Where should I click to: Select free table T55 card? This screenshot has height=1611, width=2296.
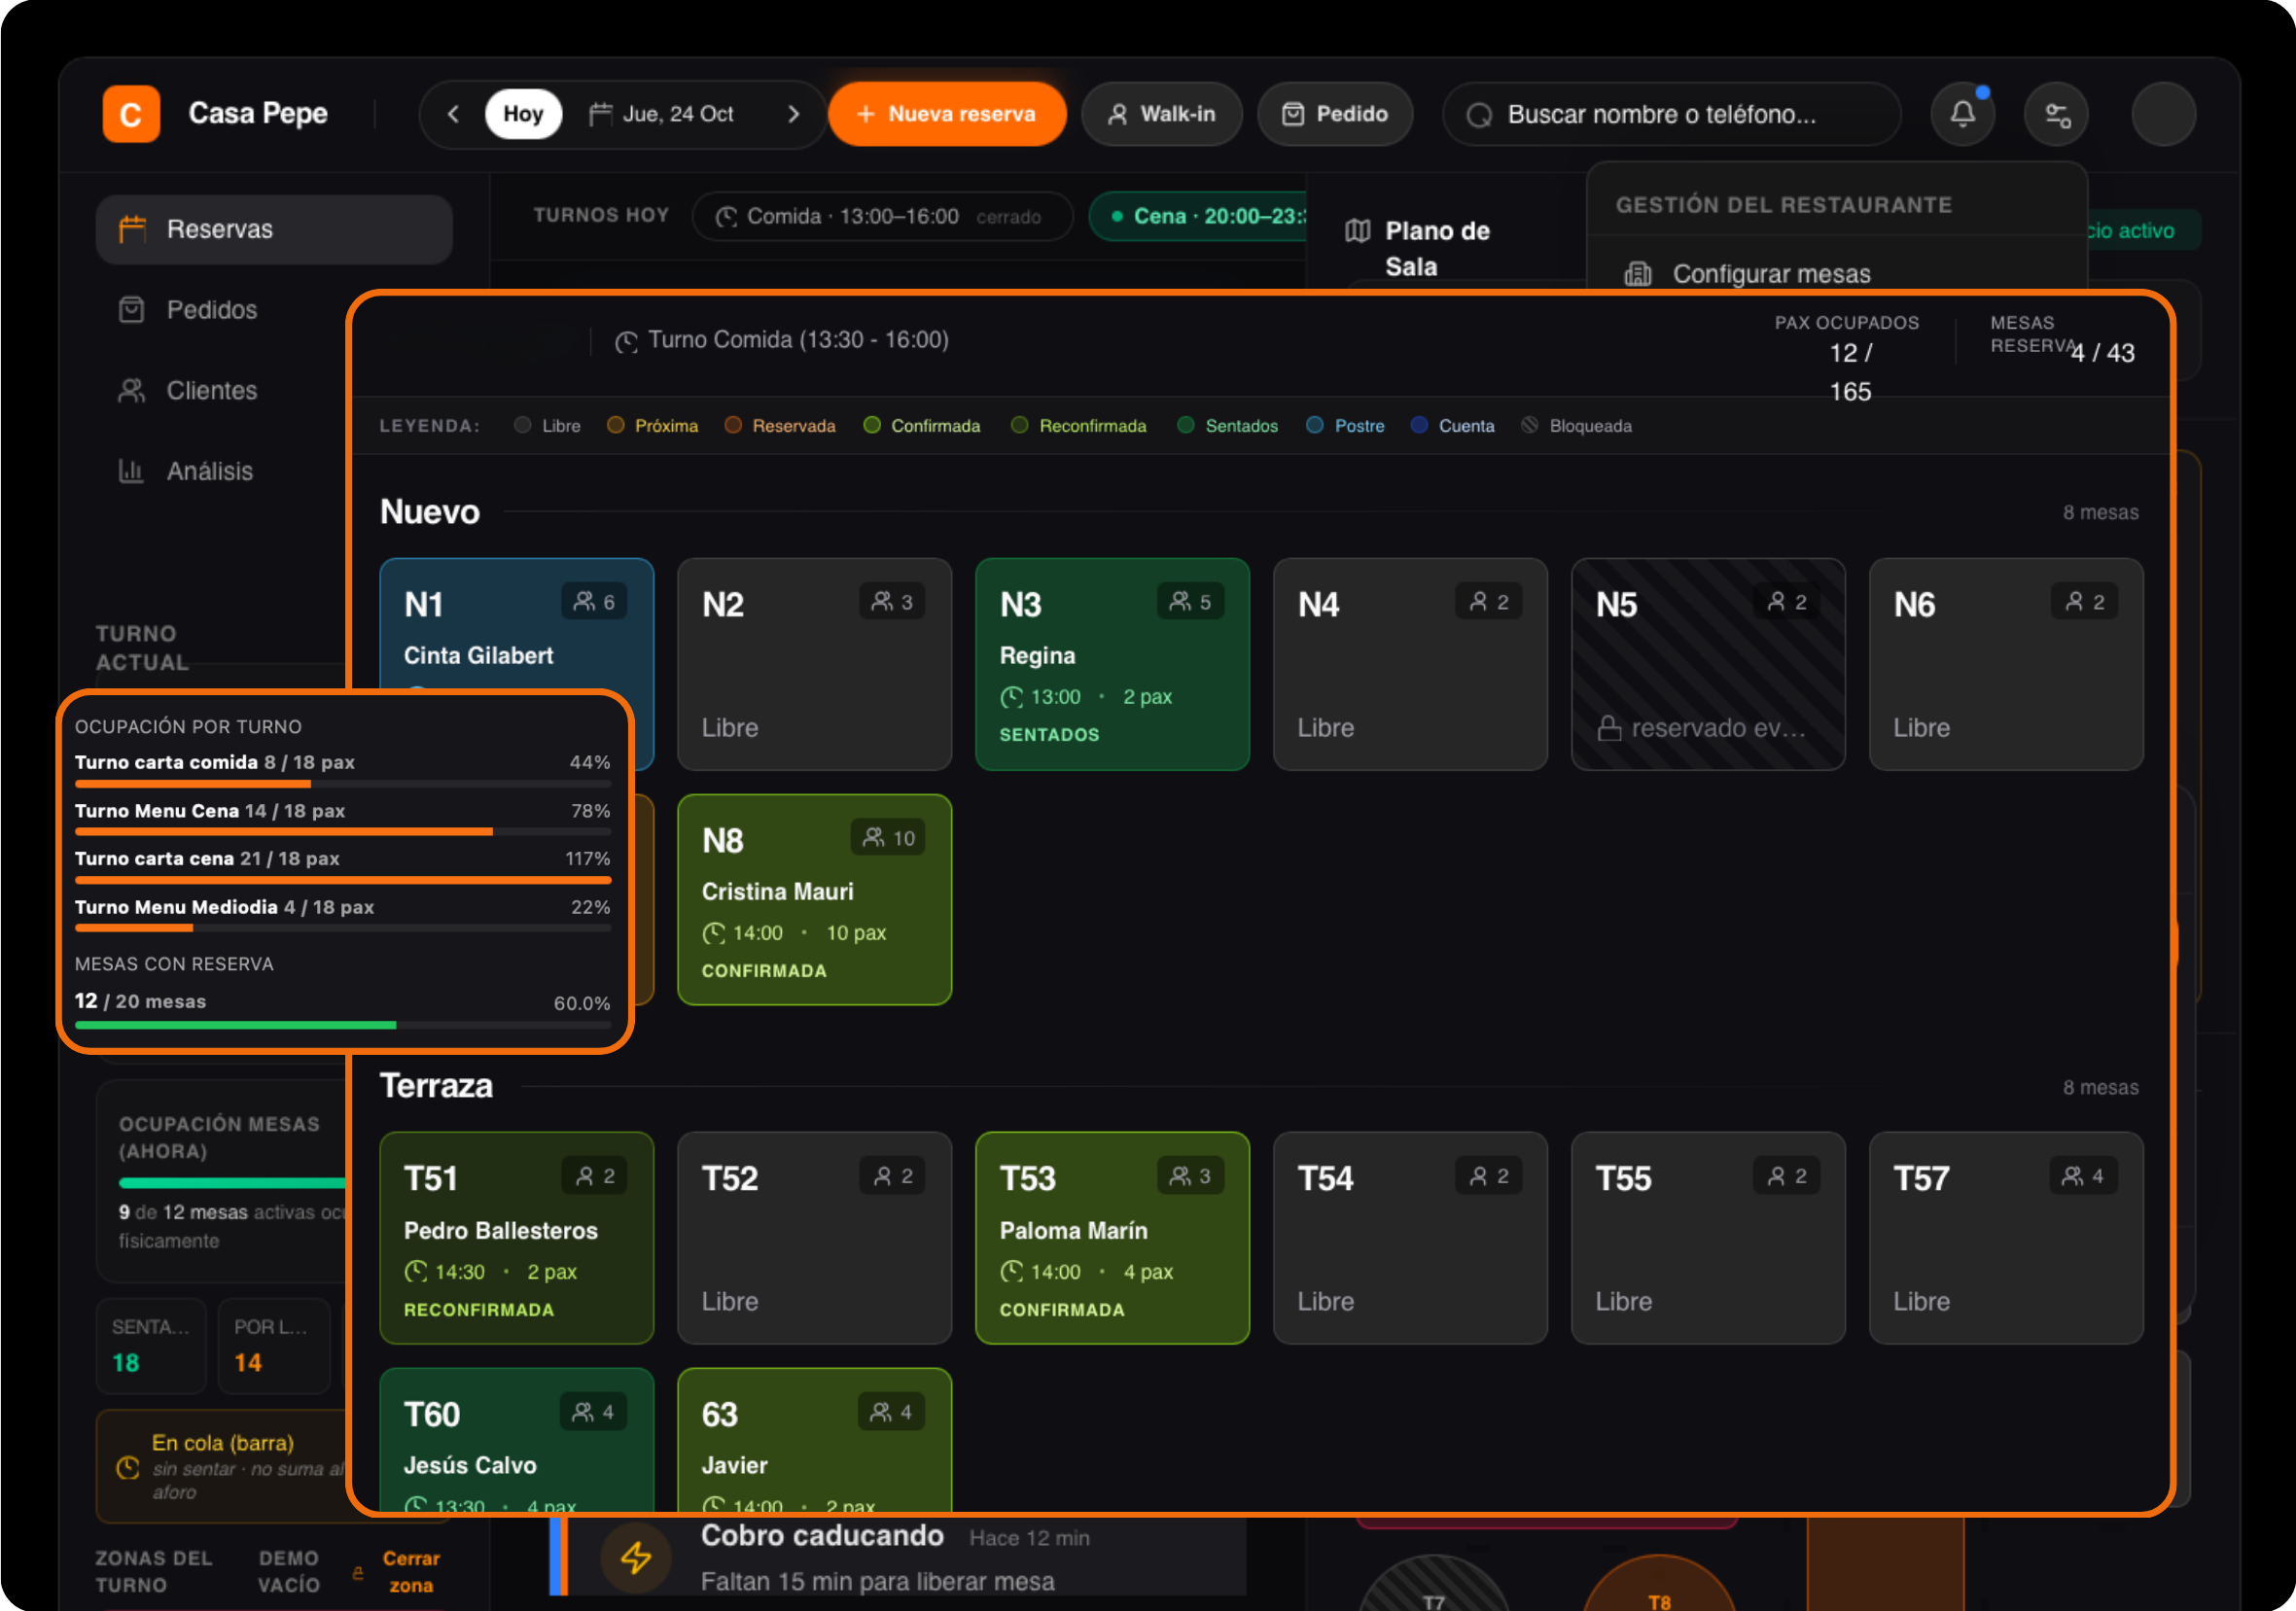[1708, 1238]
